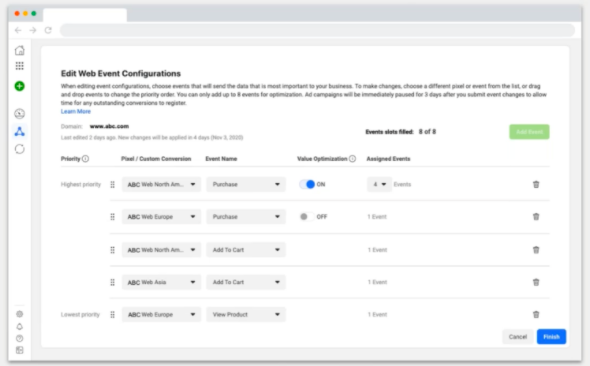This screenshot has width=590, height=366.
Task: Click the Priority info icon
Action: [85, 159]
